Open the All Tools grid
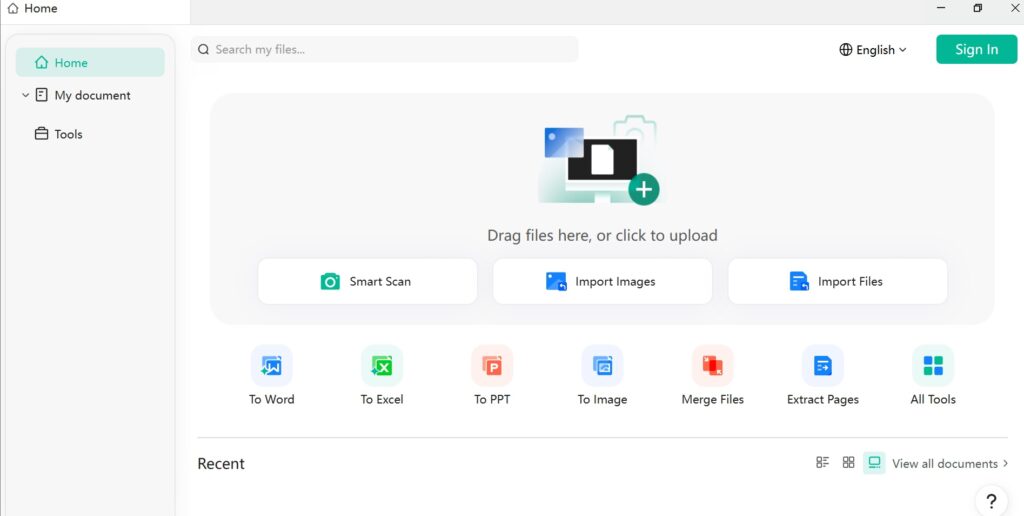1024x516 pixels. click(x=932, y=366)
